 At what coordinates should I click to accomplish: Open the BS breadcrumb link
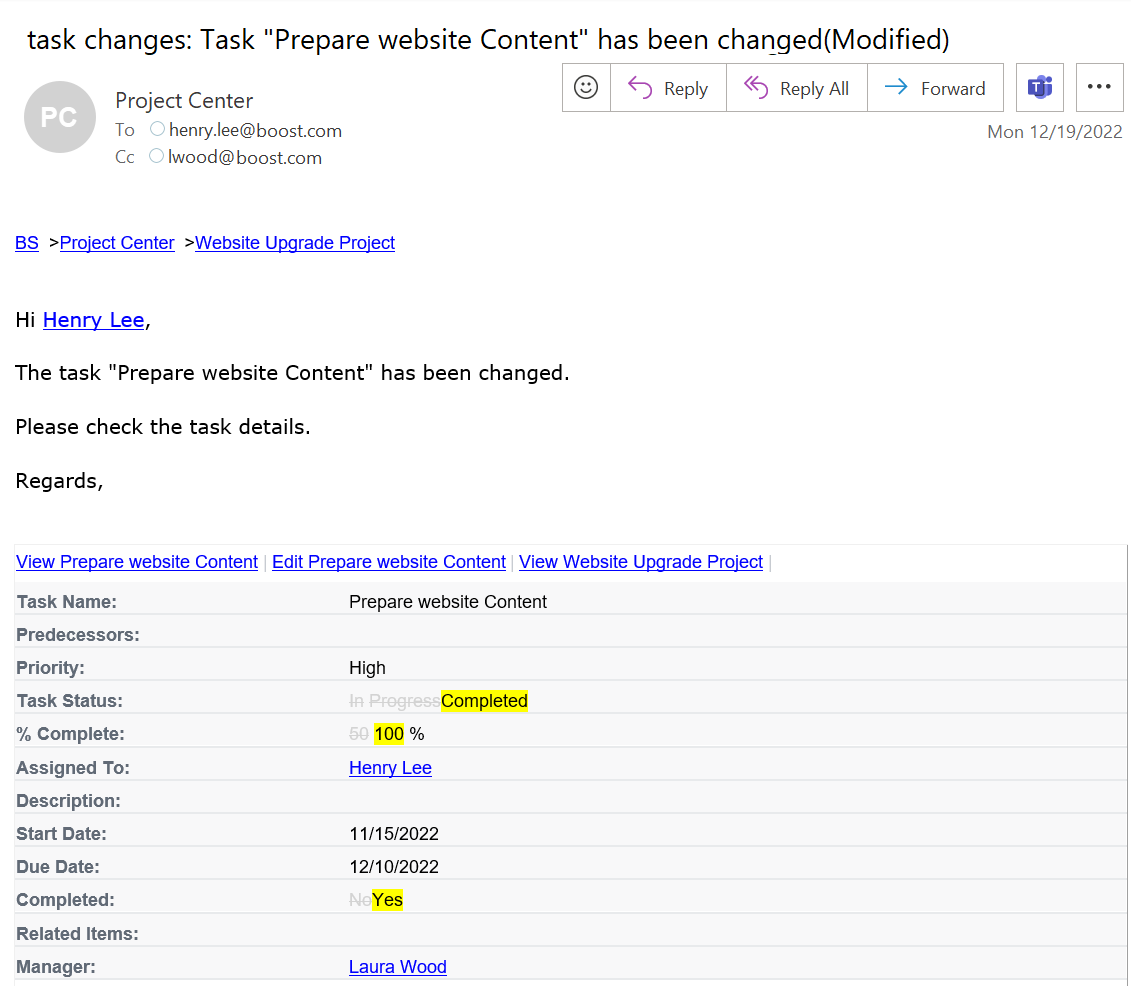point(27,243)
